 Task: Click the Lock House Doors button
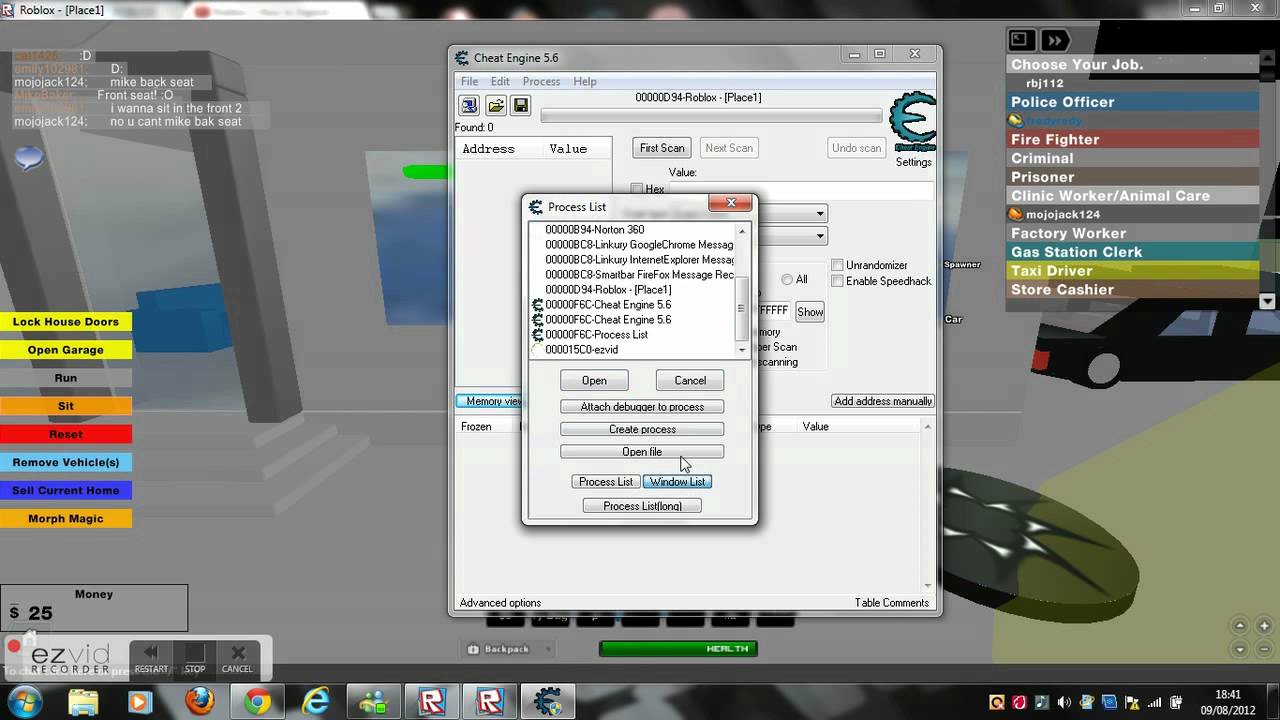(x=66, y=322)
